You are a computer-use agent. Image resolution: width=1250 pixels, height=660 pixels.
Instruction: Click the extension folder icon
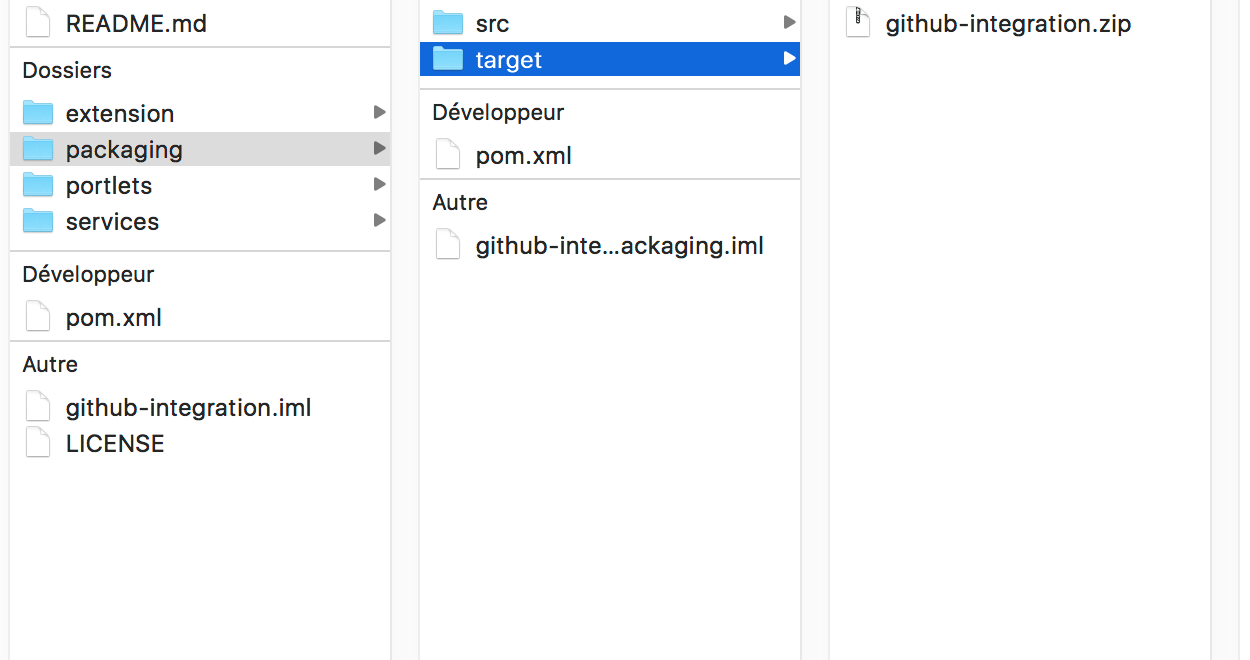pos(38,113)
